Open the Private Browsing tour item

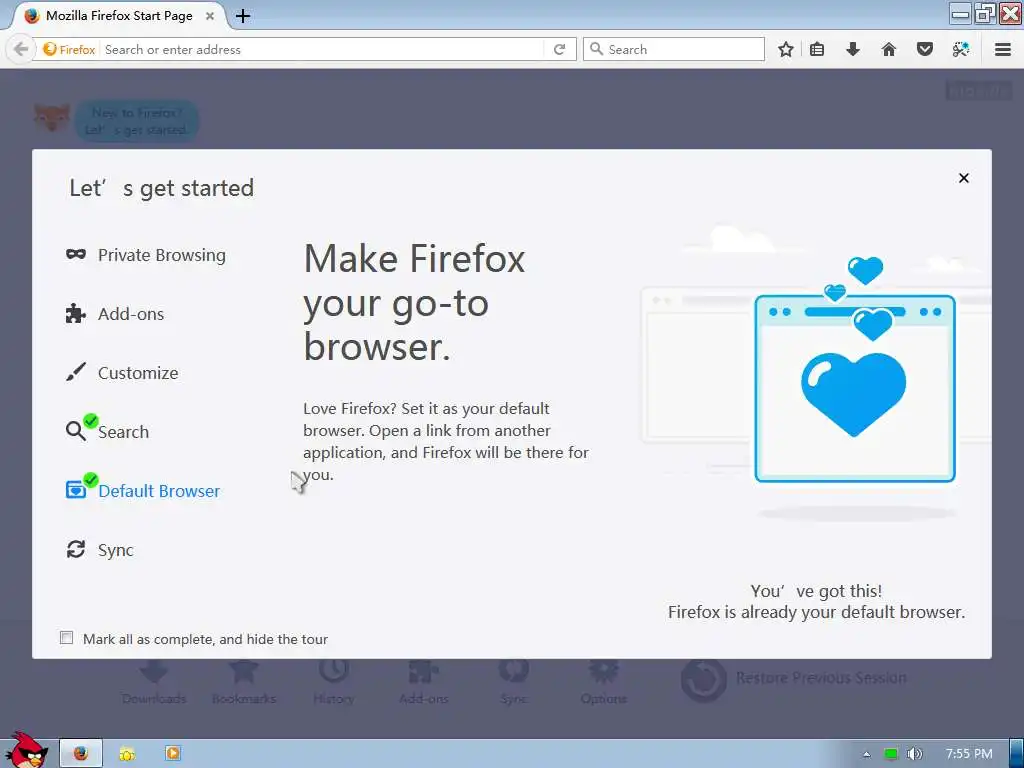pos(146,255)
